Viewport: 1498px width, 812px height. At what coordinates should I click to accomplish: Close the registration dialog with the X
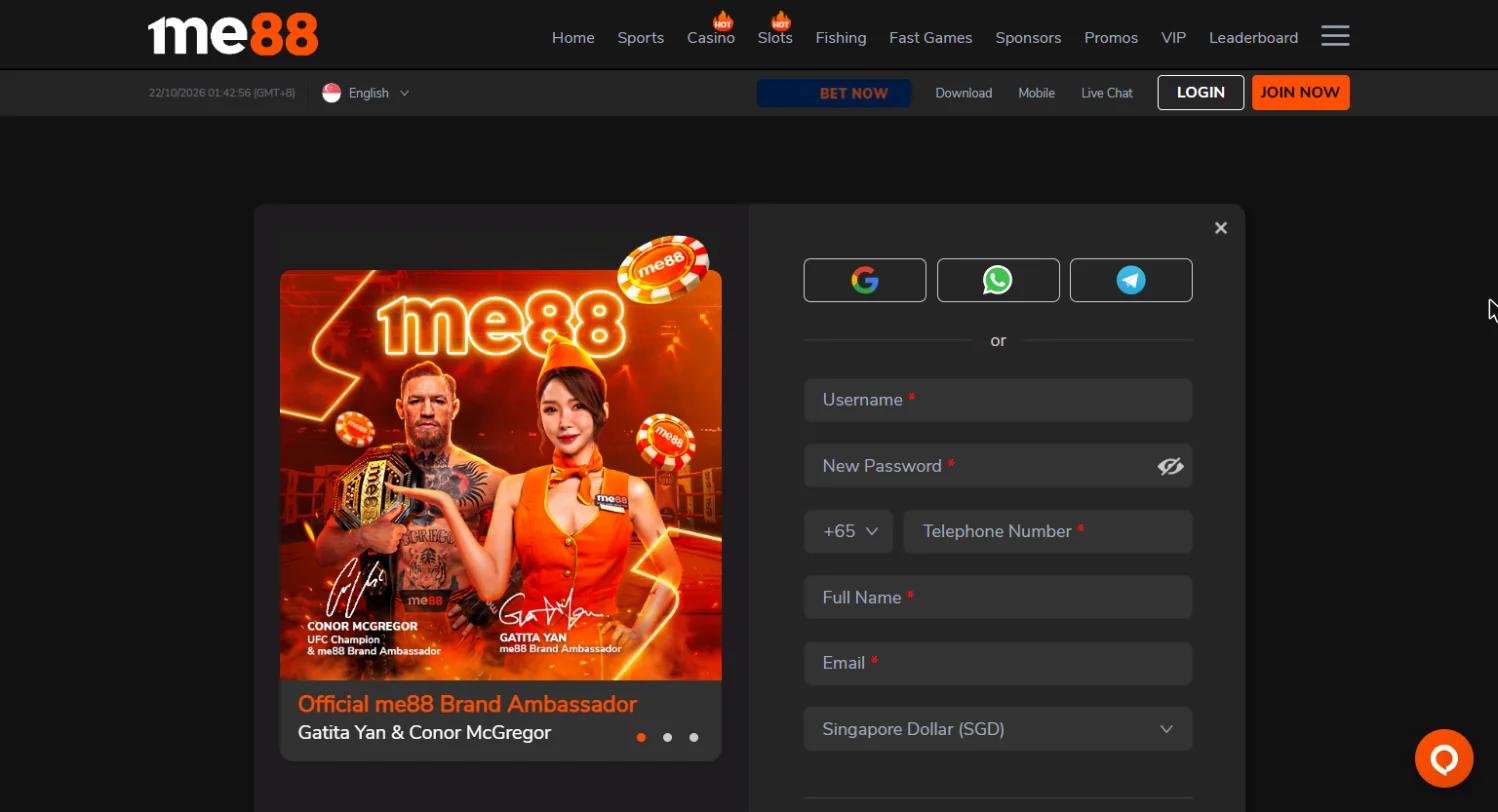(x=1220, y=228)
